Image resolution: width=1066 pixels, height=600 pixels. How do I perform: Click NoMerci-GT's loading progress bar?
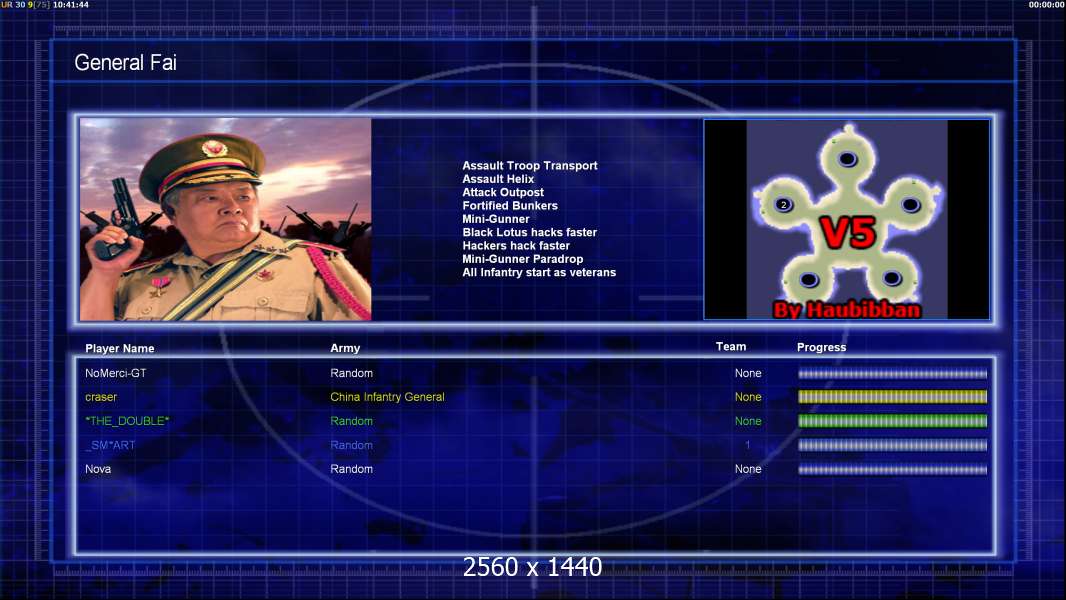892,374
